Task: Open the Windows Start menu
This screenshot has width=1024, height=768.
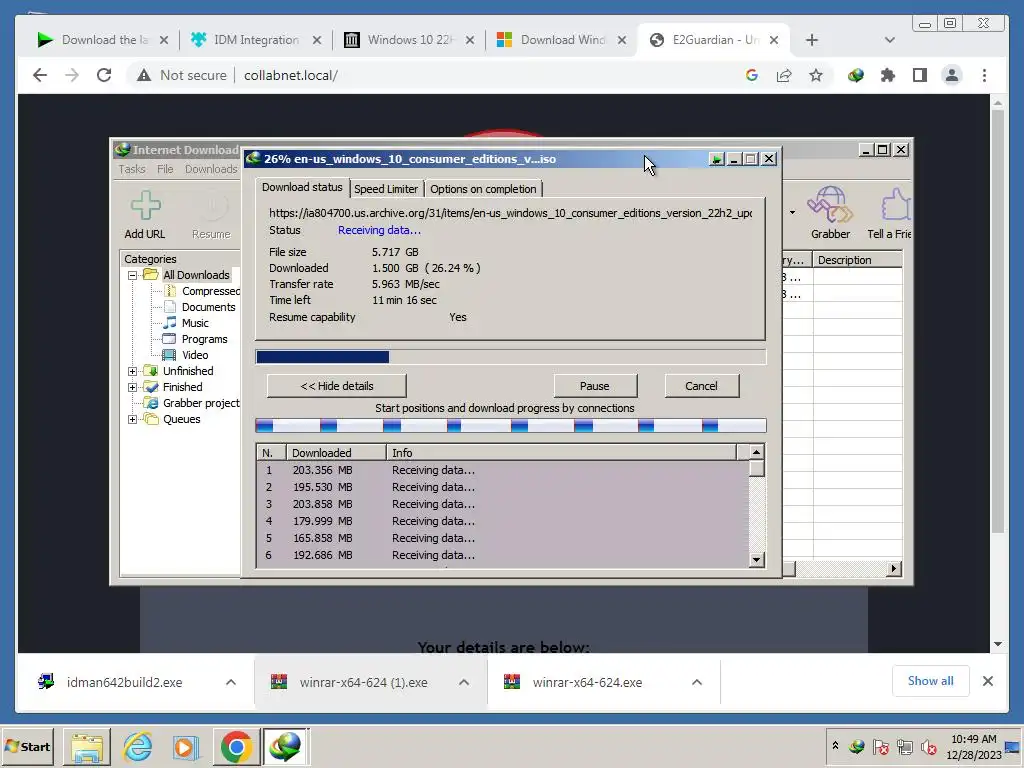Action: click(x=27, y=746)
